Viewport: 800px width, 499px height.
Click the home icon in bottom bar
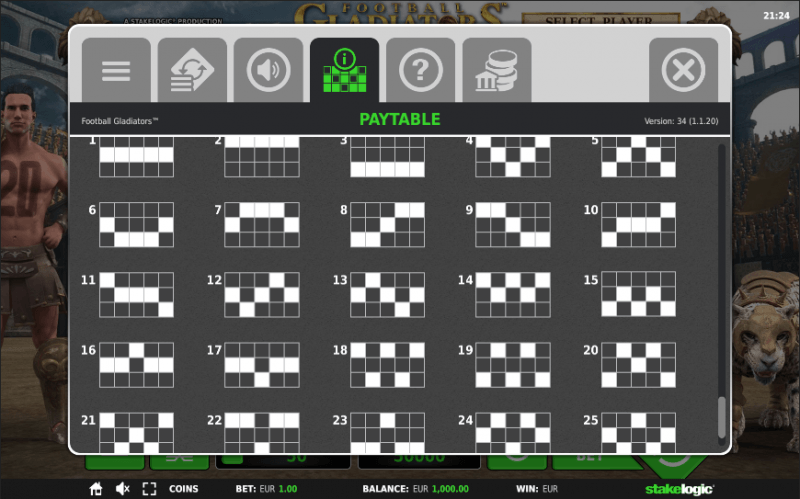pos(96,489)
